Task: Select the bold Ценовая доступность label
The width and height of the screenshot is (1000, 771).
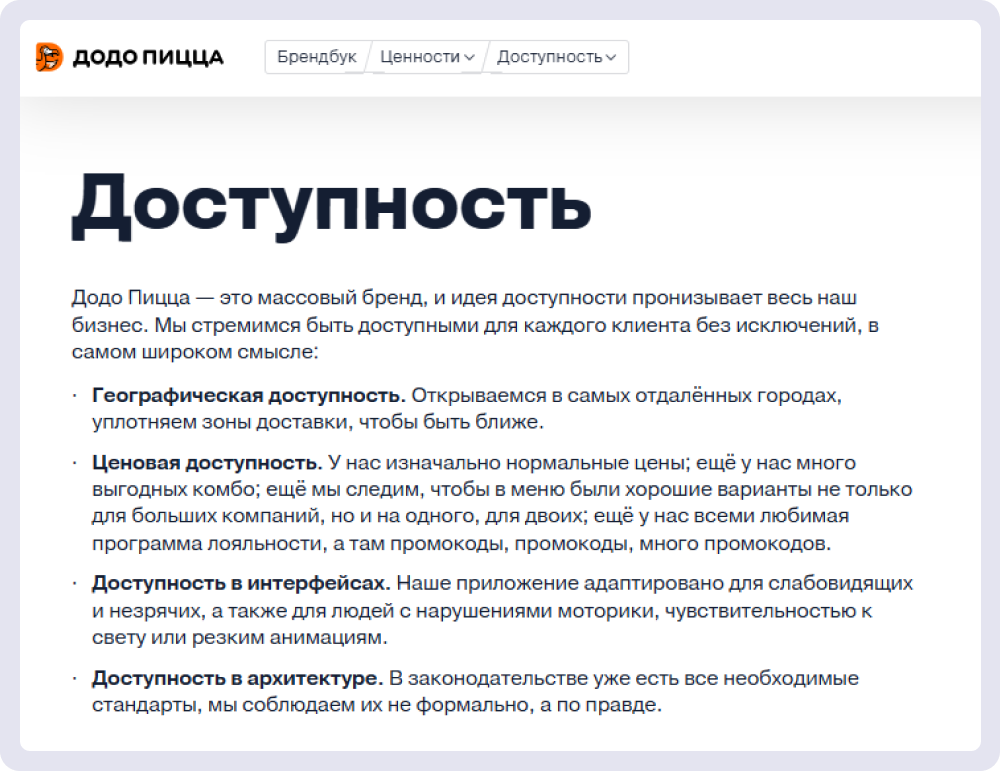Action: pos(207,463)
